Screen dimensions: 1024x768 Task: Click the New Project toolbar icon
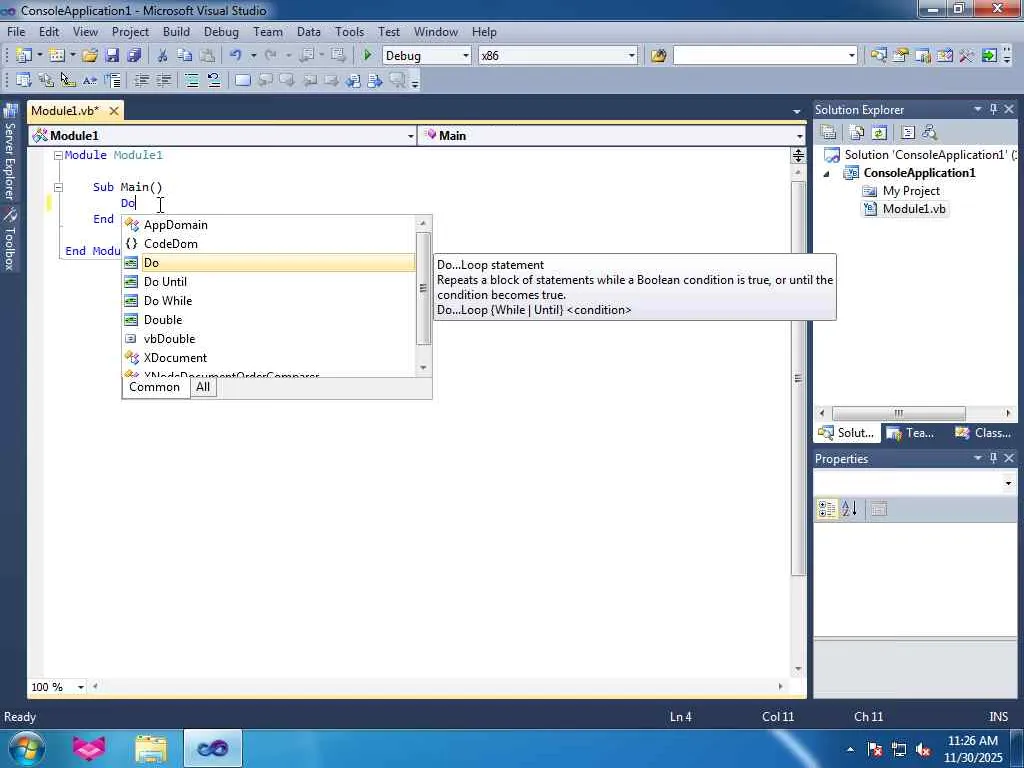(x=24, y=56)
